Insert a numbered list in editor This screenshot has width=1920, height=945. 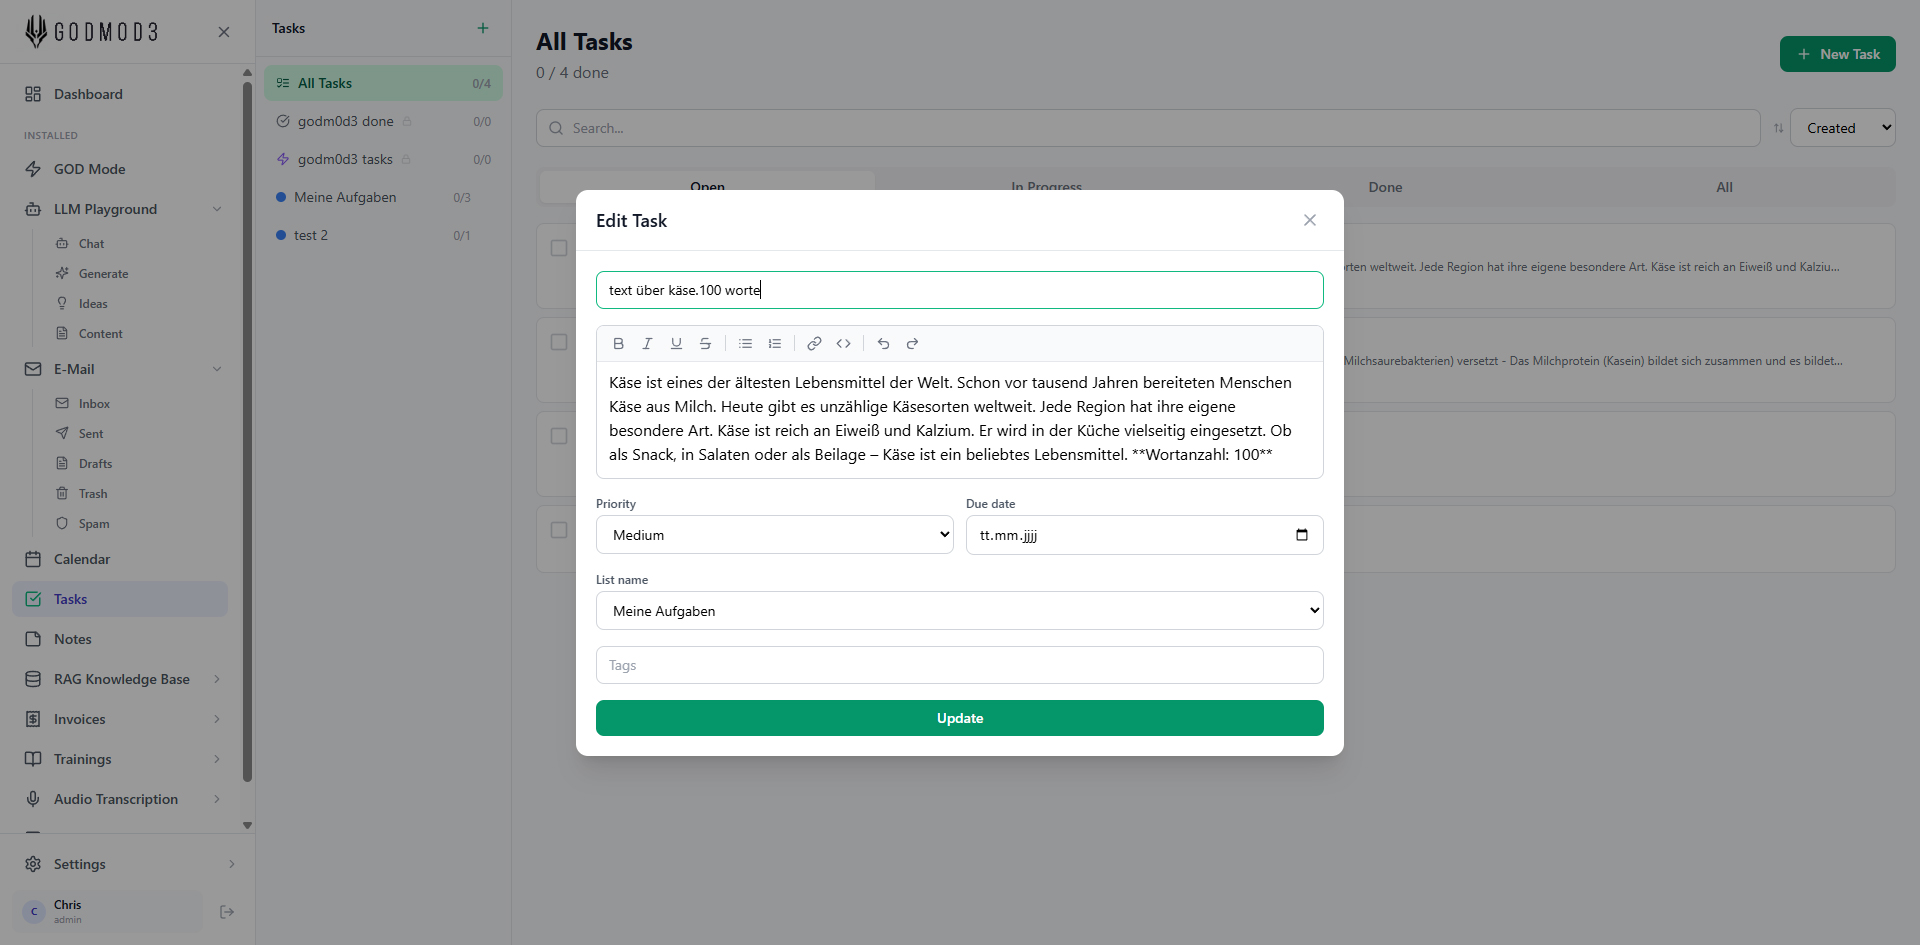(774, 344)
